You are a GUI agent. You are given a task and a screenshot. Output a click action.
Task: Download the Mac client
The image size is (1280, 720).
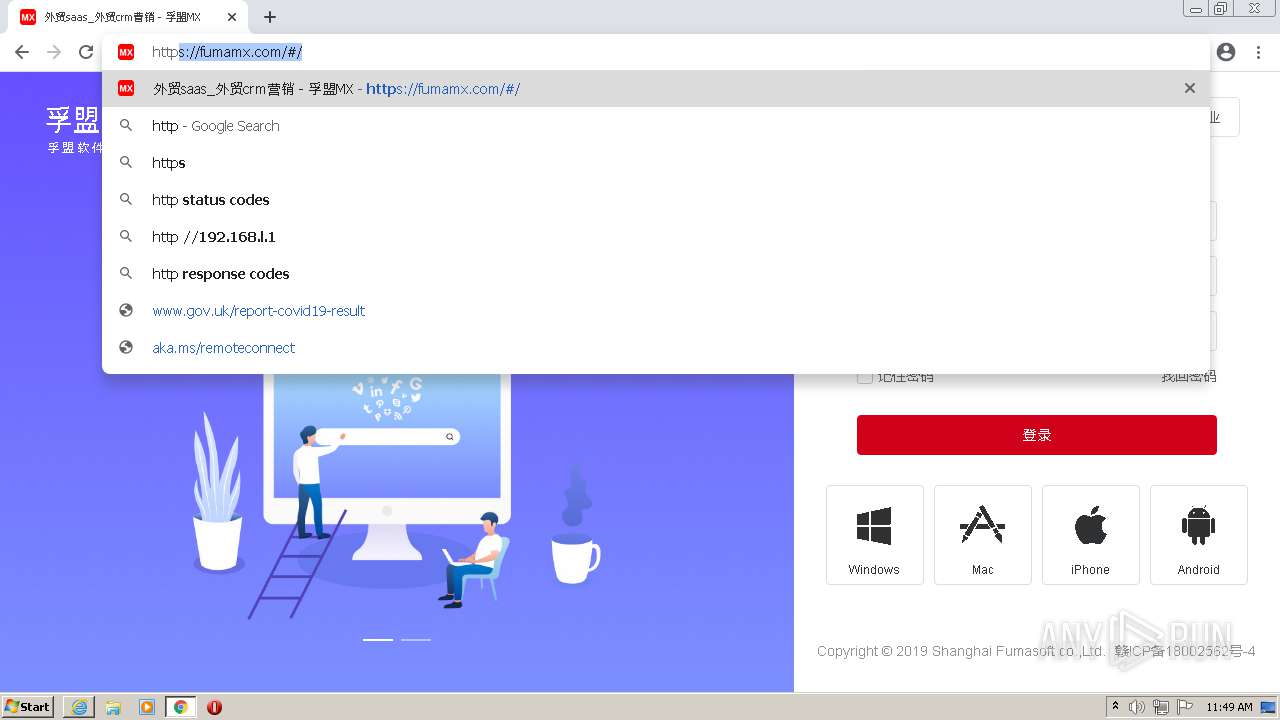[x=982, y=535]
